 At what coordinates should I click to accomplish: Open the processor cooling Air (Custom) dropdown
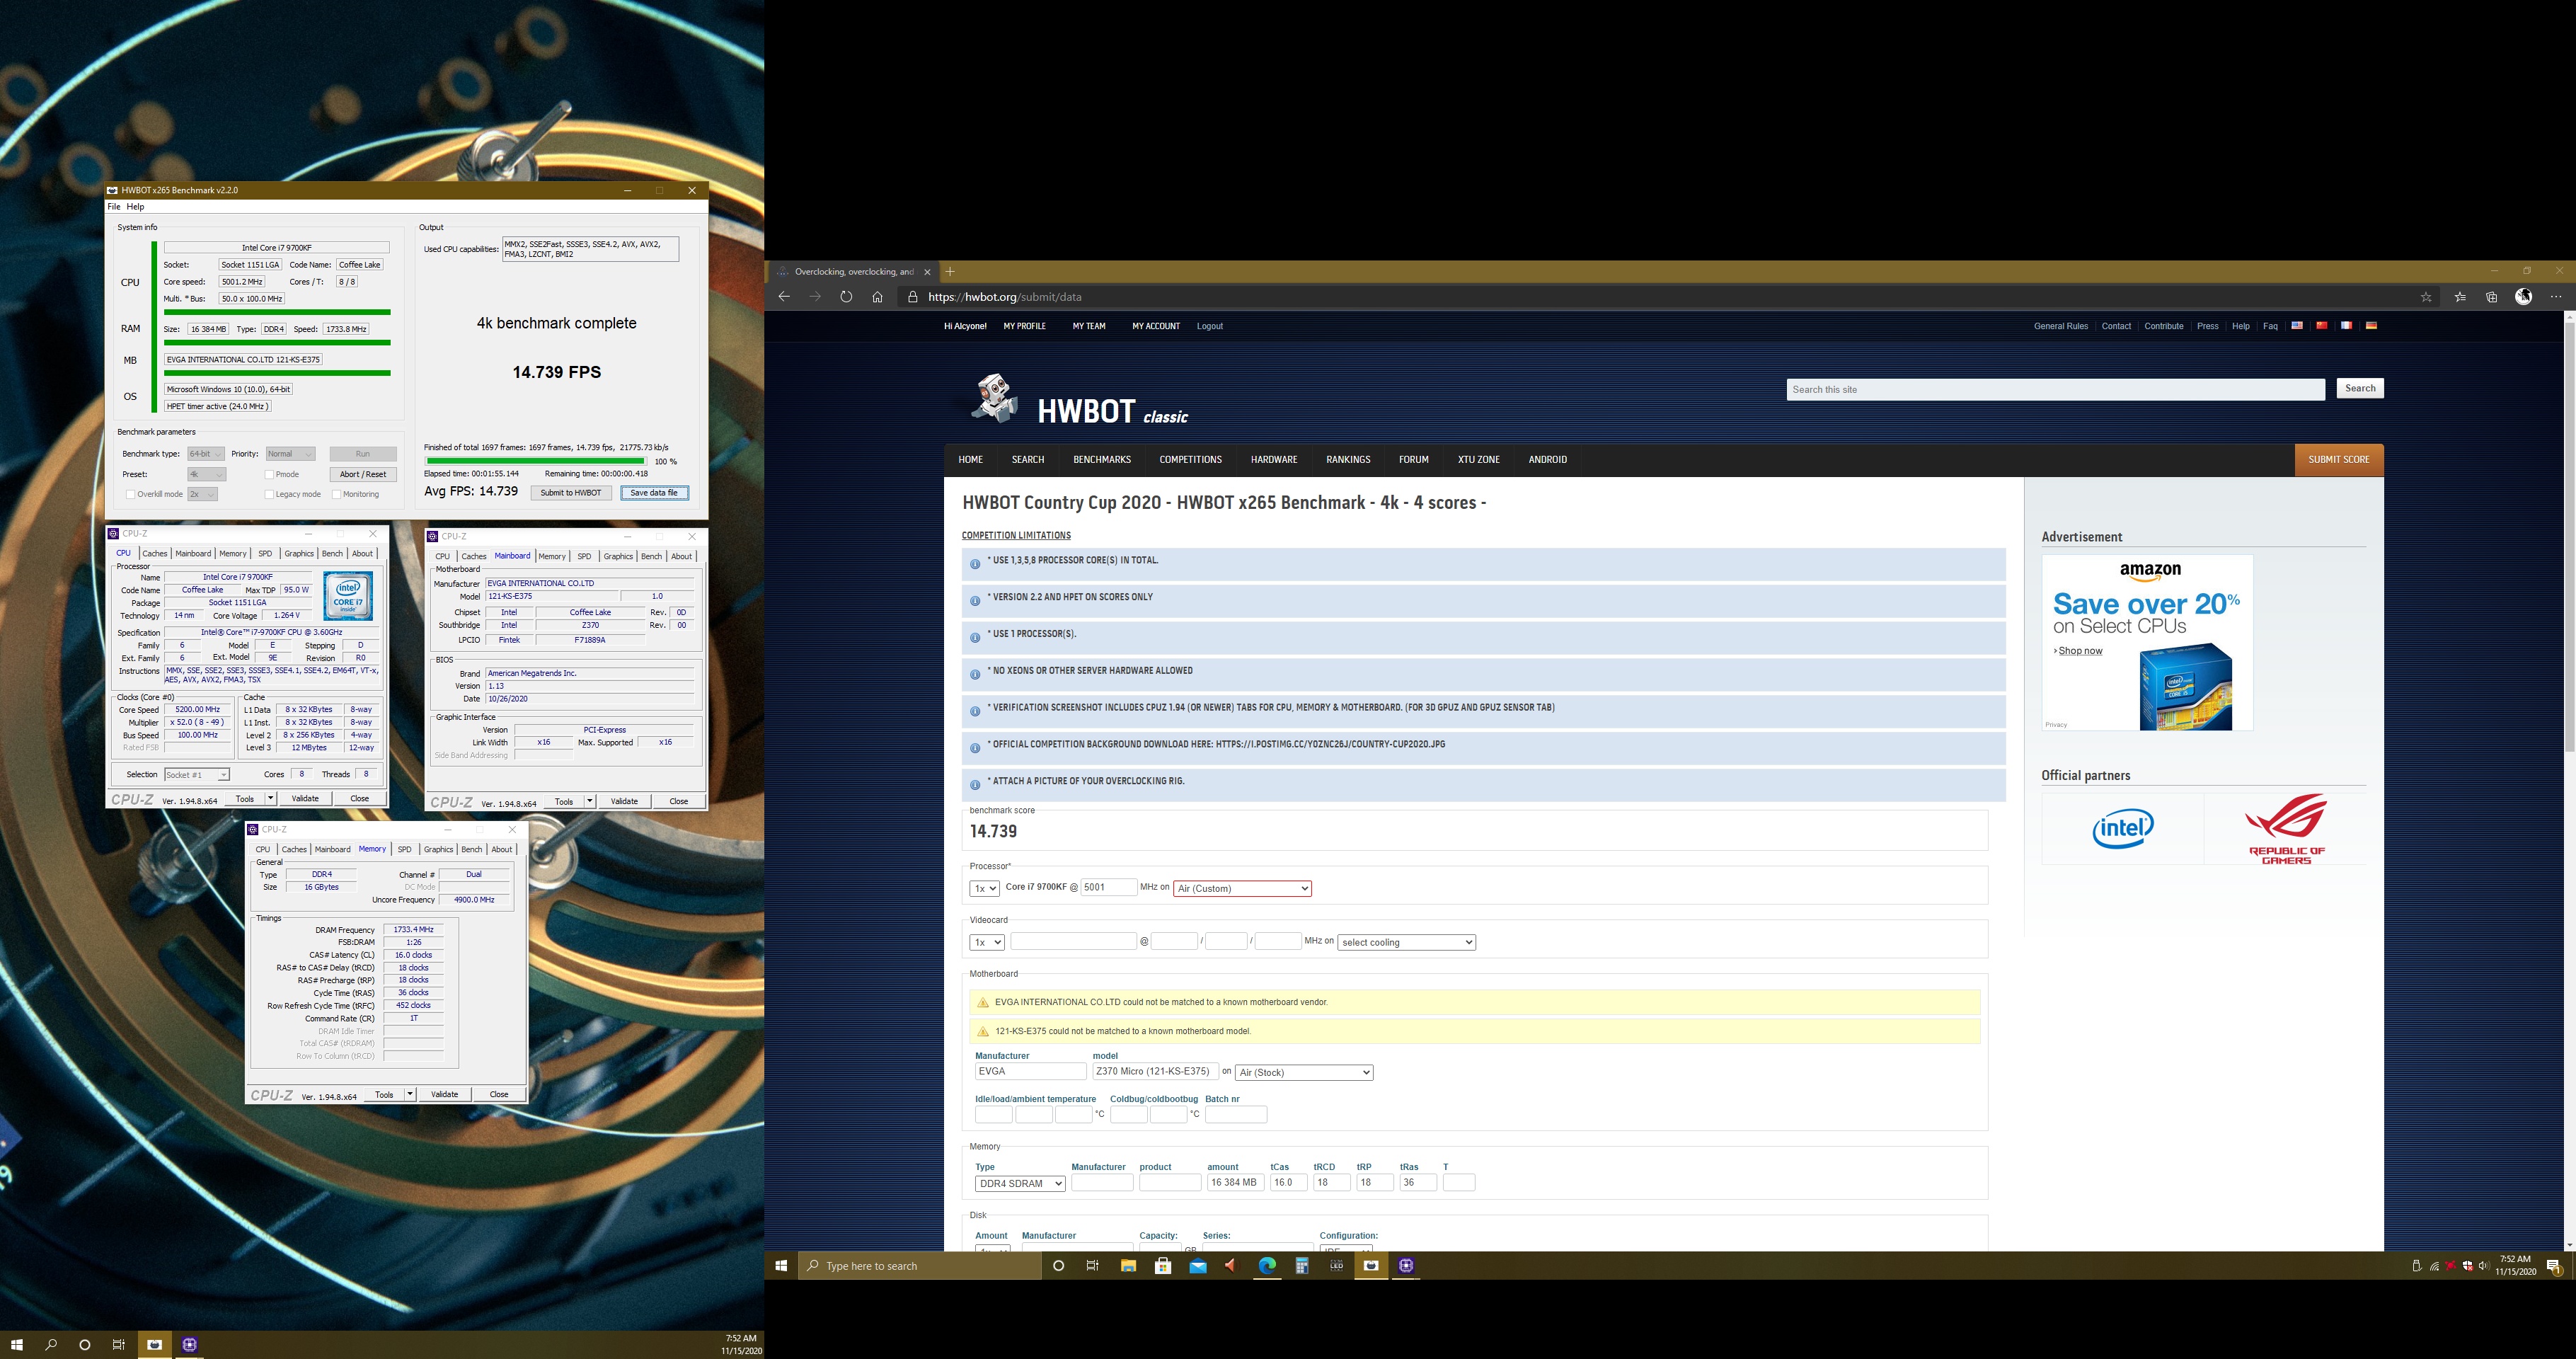pos(1242,888)
